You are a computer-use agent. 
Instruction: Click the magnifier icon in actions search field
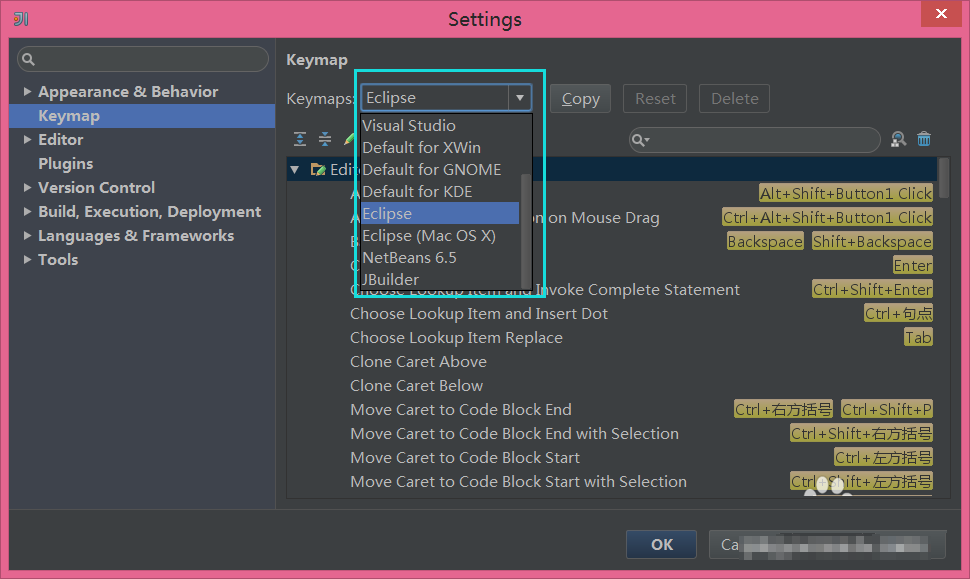pos(640,140)
